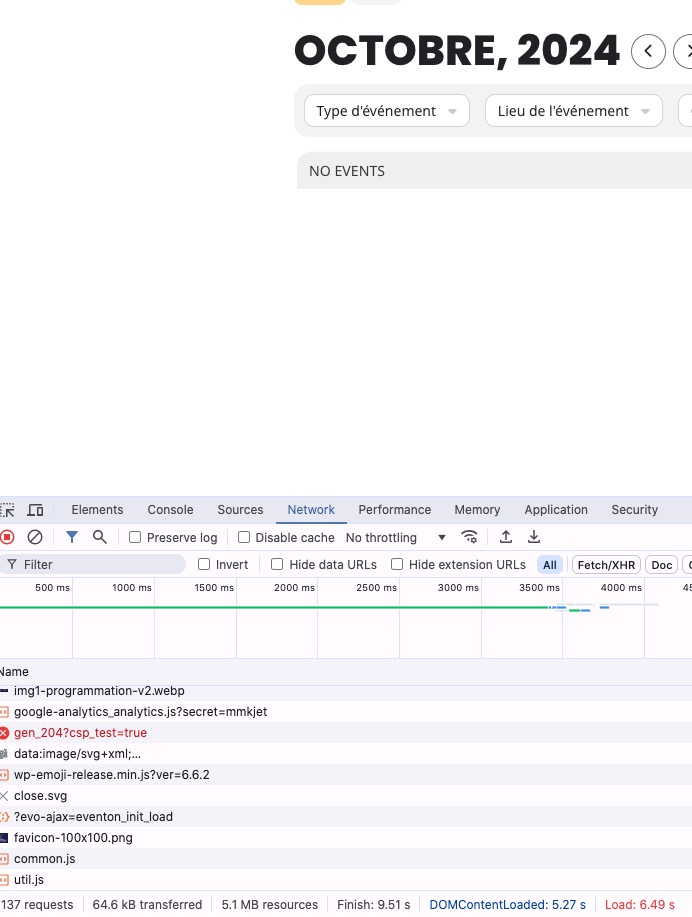Filter requests by Doc
Viewport: 692px width, 917px height.
click(x=662, y=565)
